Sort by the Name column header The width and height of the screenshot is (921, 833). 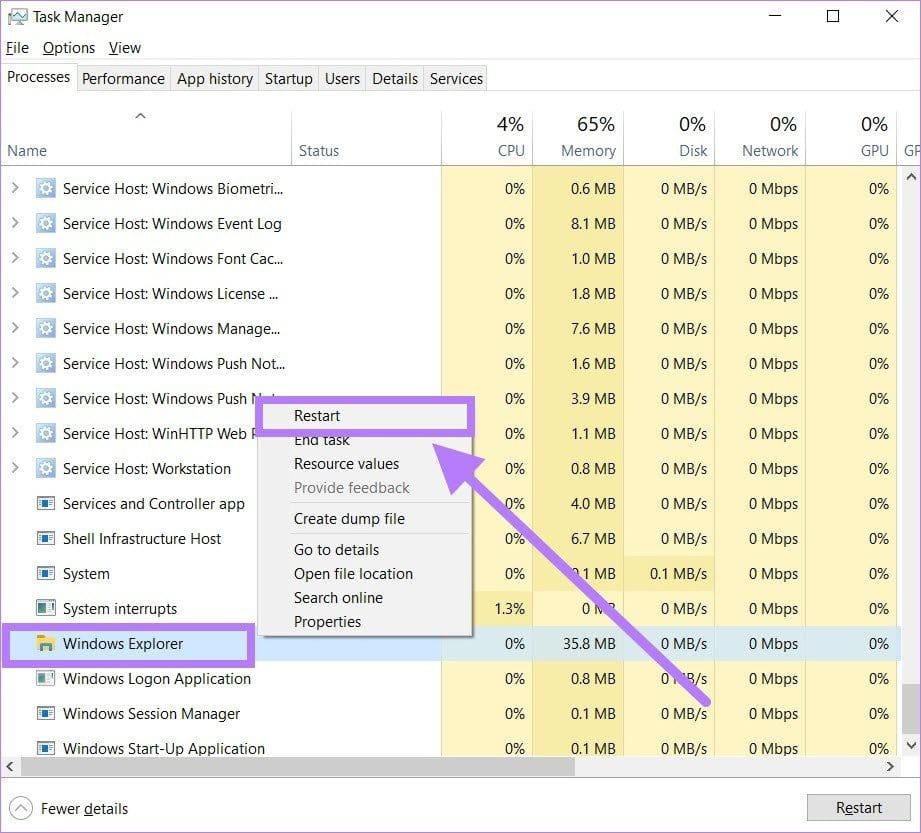click(146, 139)
